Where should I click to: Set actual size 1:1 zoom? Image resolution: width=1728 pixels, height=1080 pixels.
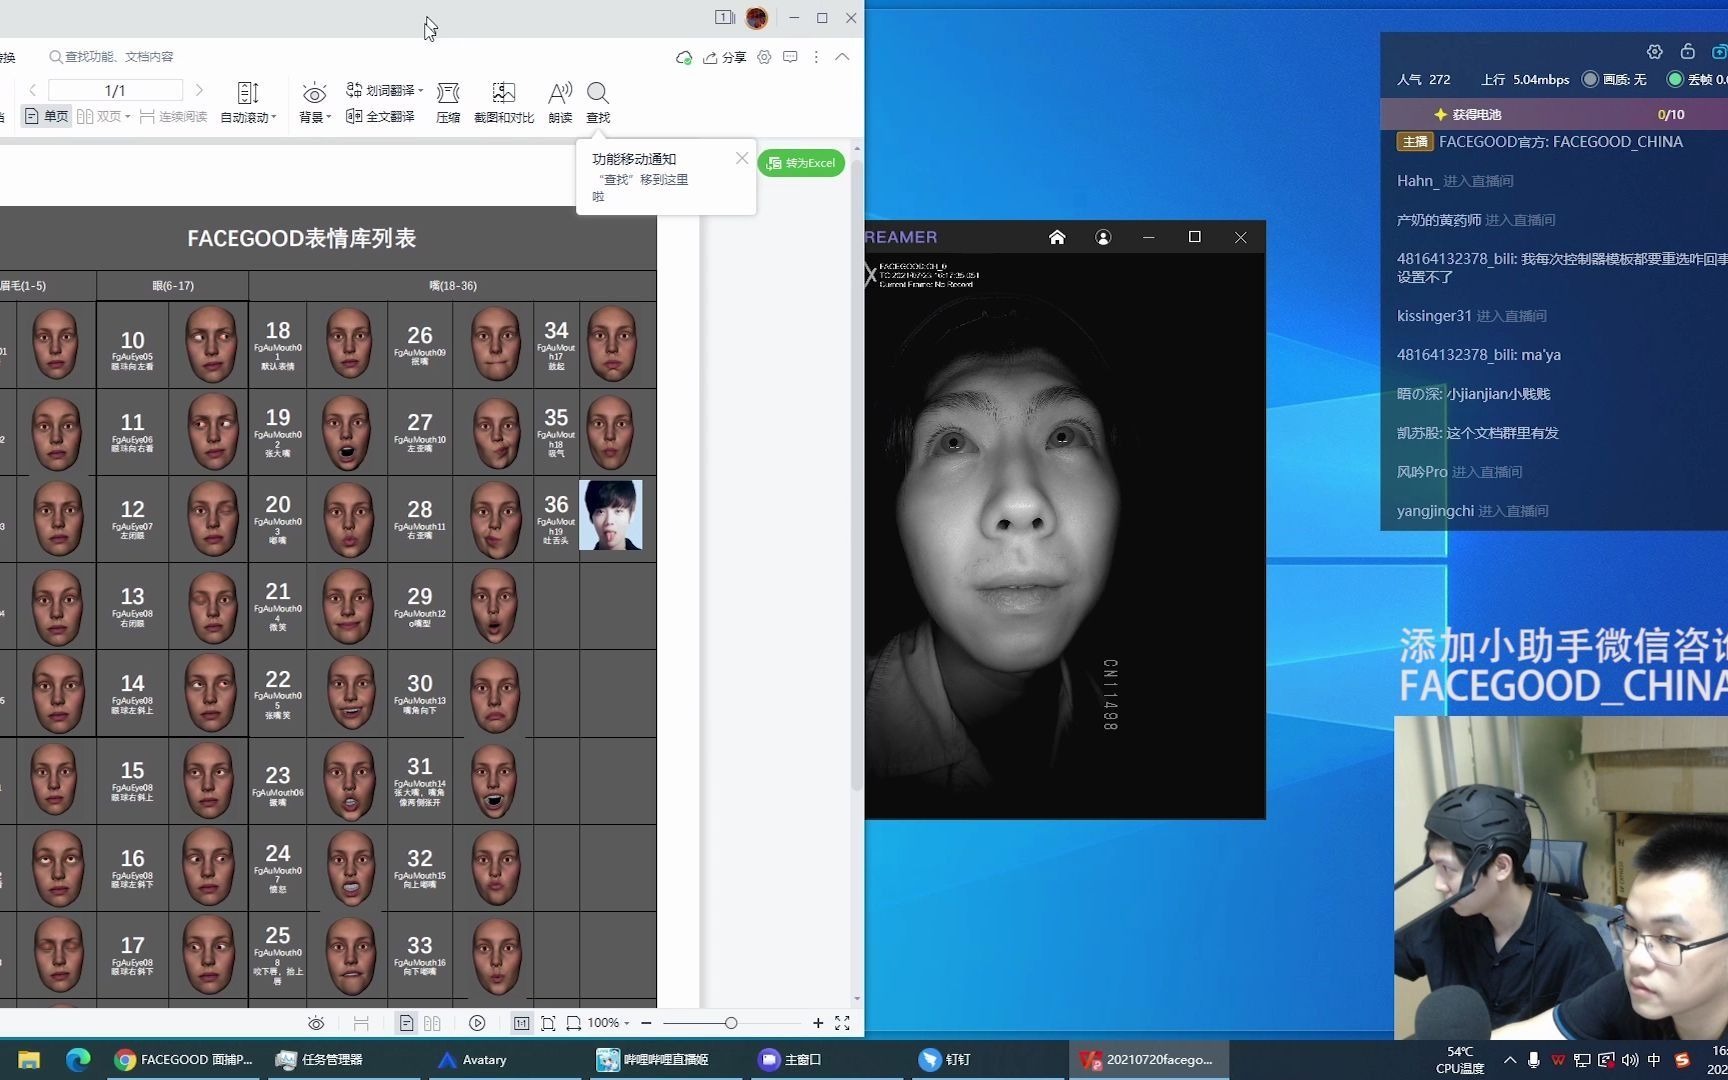tap(521, 1023)
